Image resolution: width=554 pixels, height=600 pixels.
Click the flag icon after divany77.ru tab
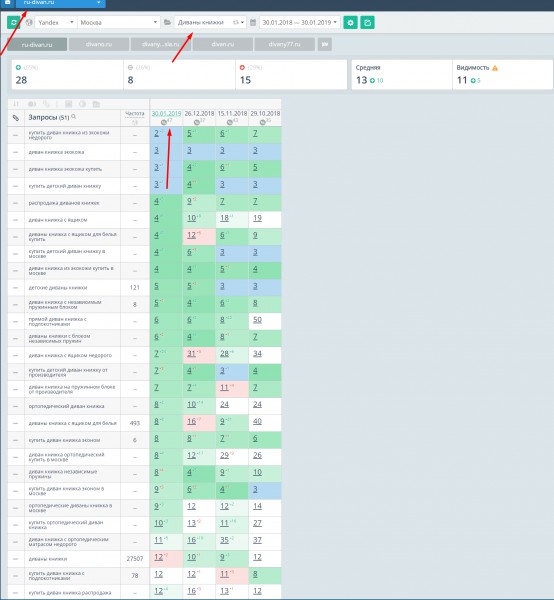click(325, 44)
